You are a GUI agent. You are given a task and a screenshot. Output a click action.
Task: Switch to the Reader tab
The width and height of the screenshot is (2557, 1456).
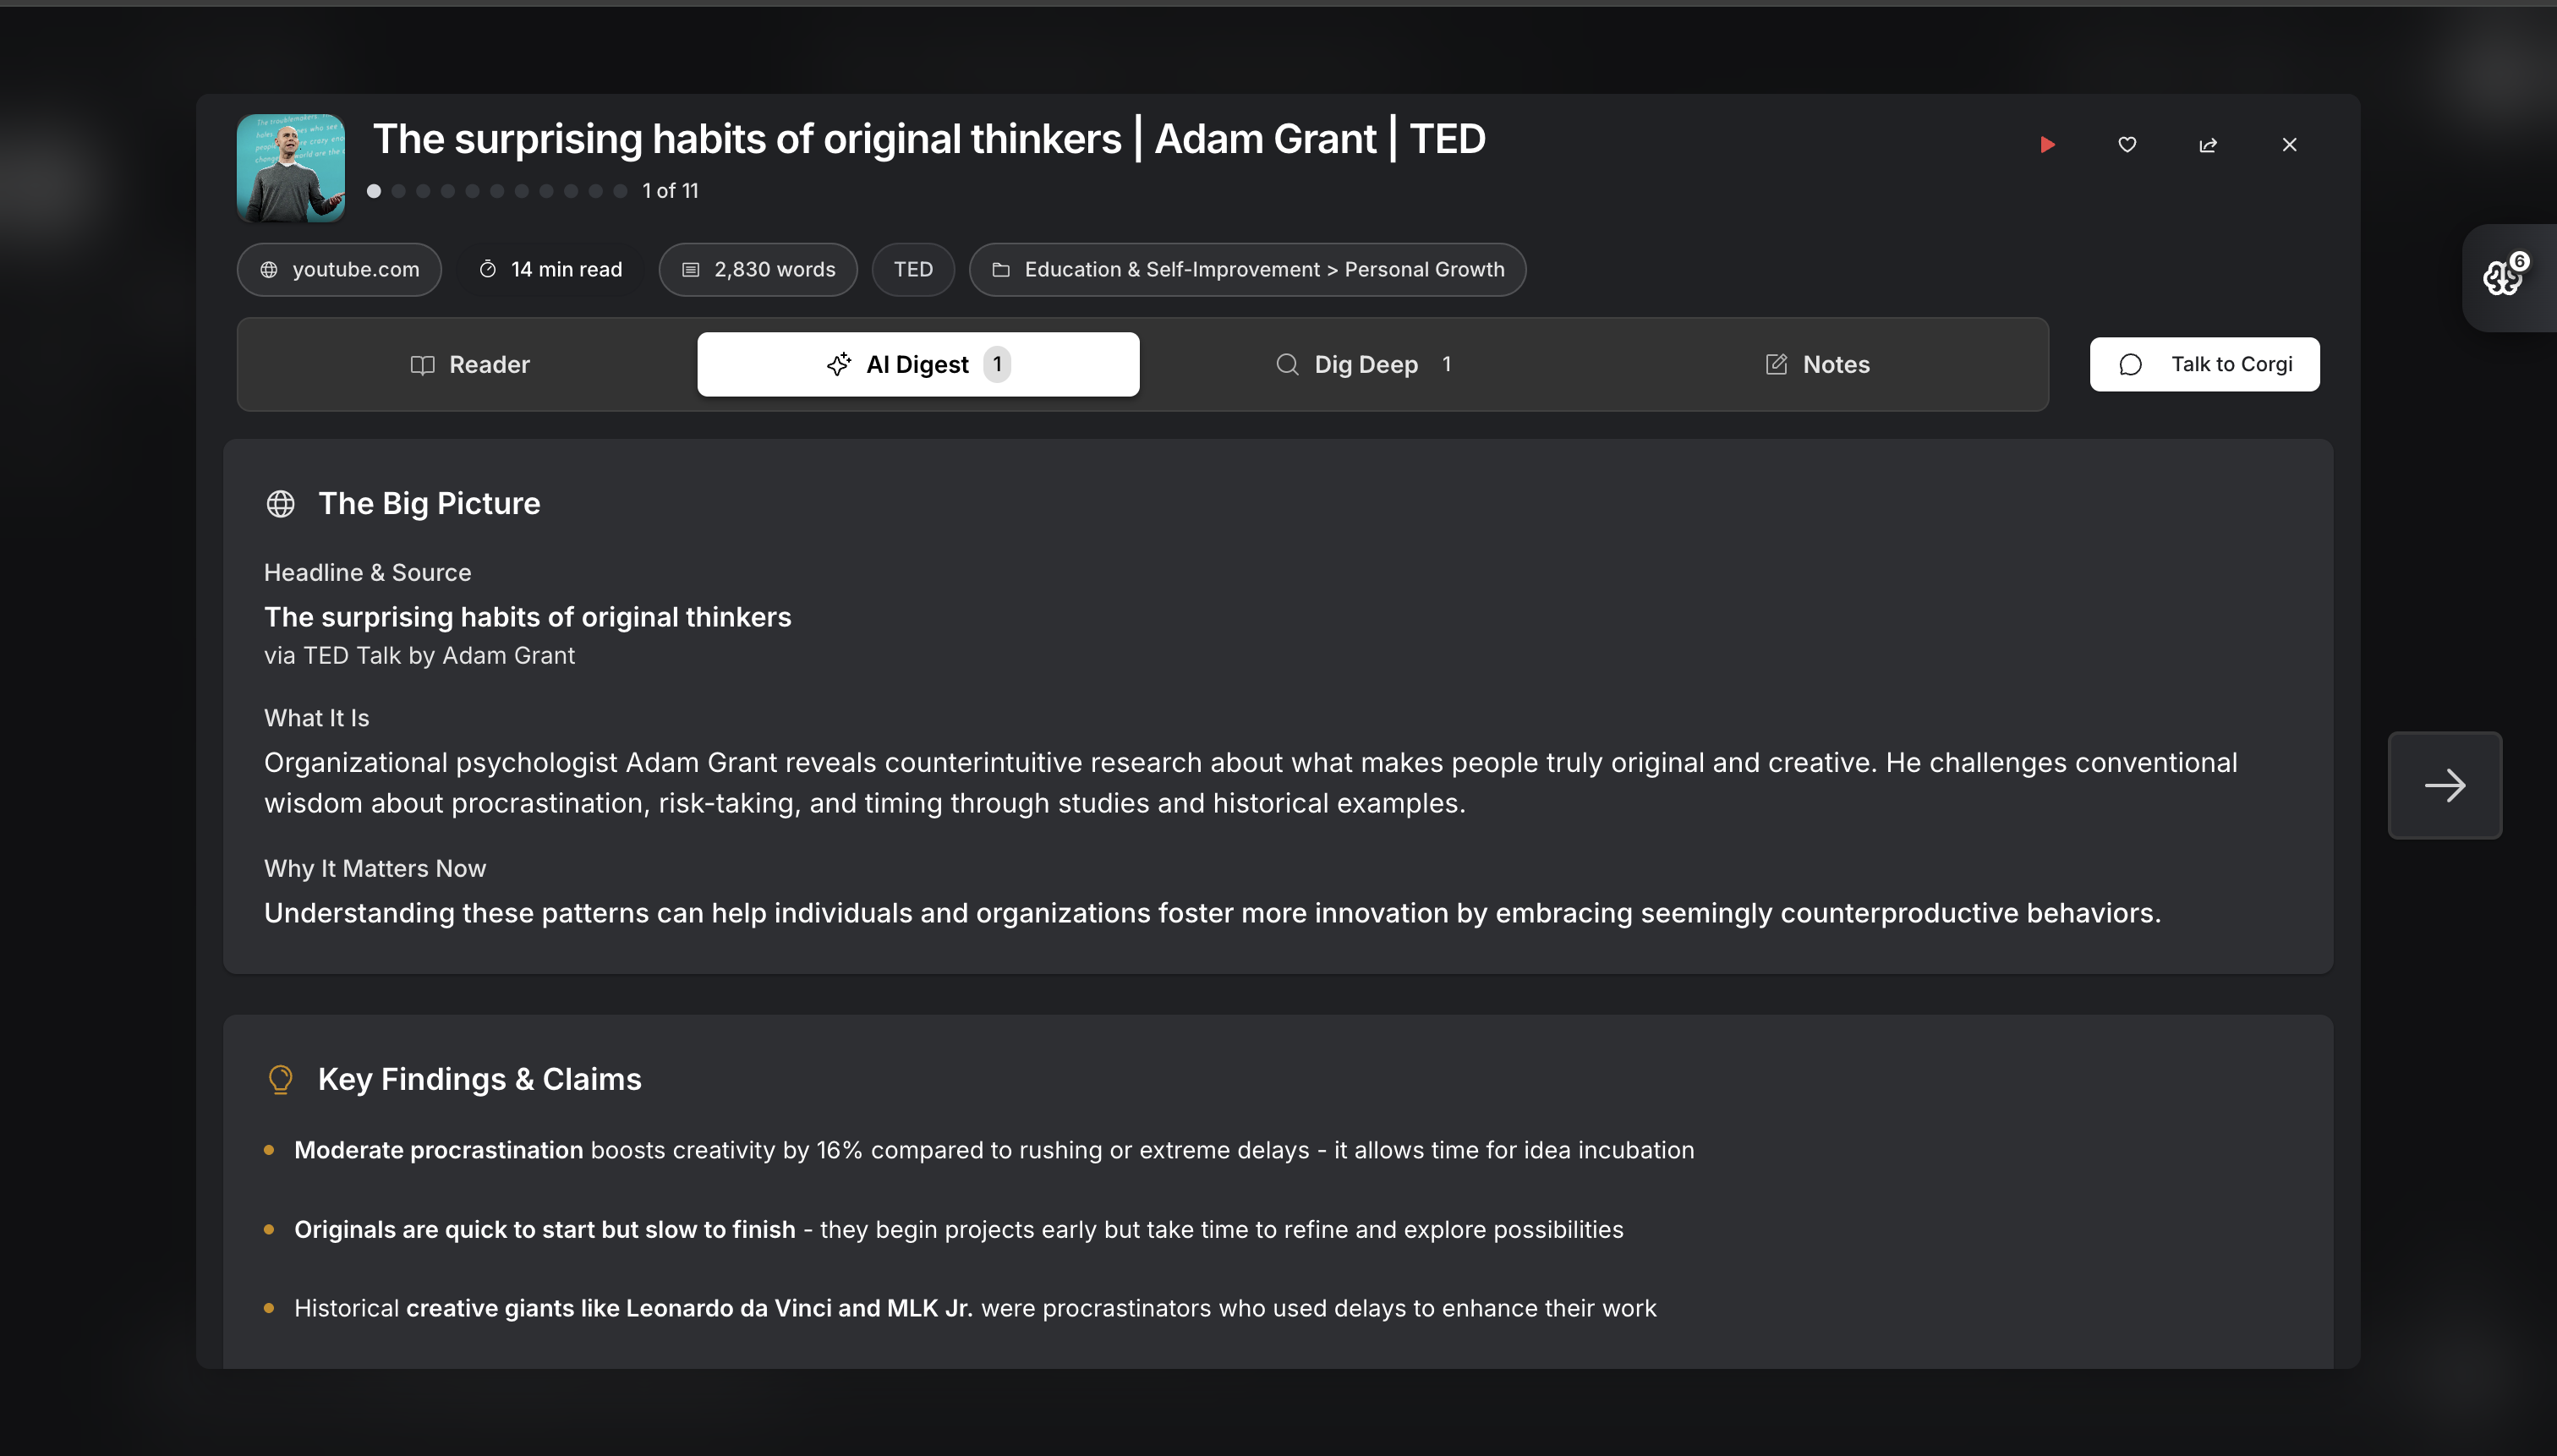[470, 365]
